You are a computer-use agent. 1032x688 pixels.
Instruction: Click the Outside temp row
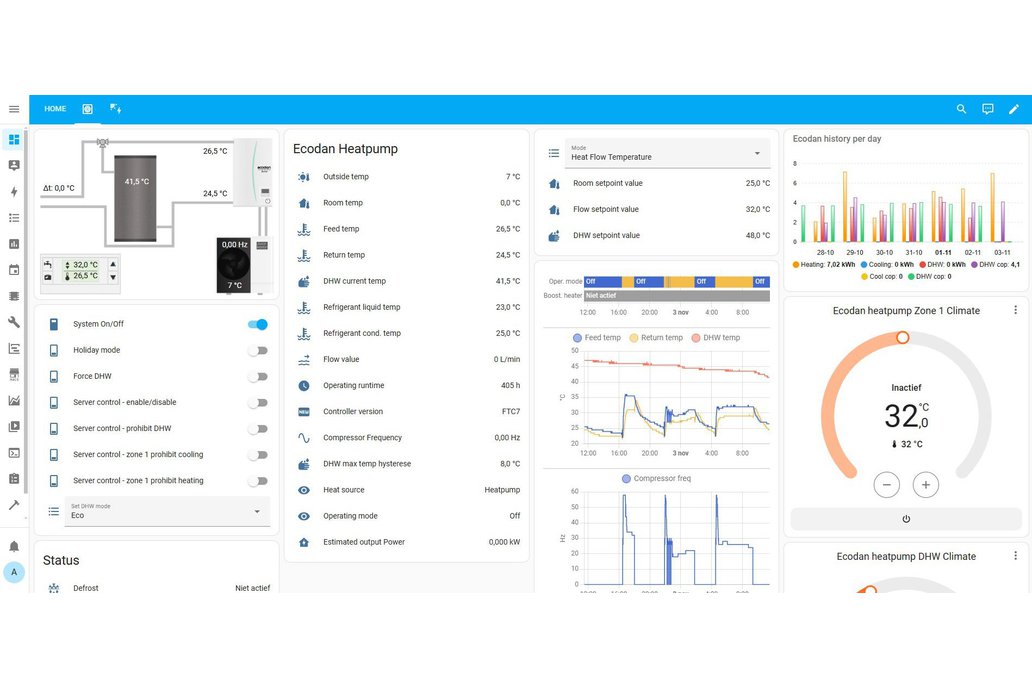click(406, 177)
